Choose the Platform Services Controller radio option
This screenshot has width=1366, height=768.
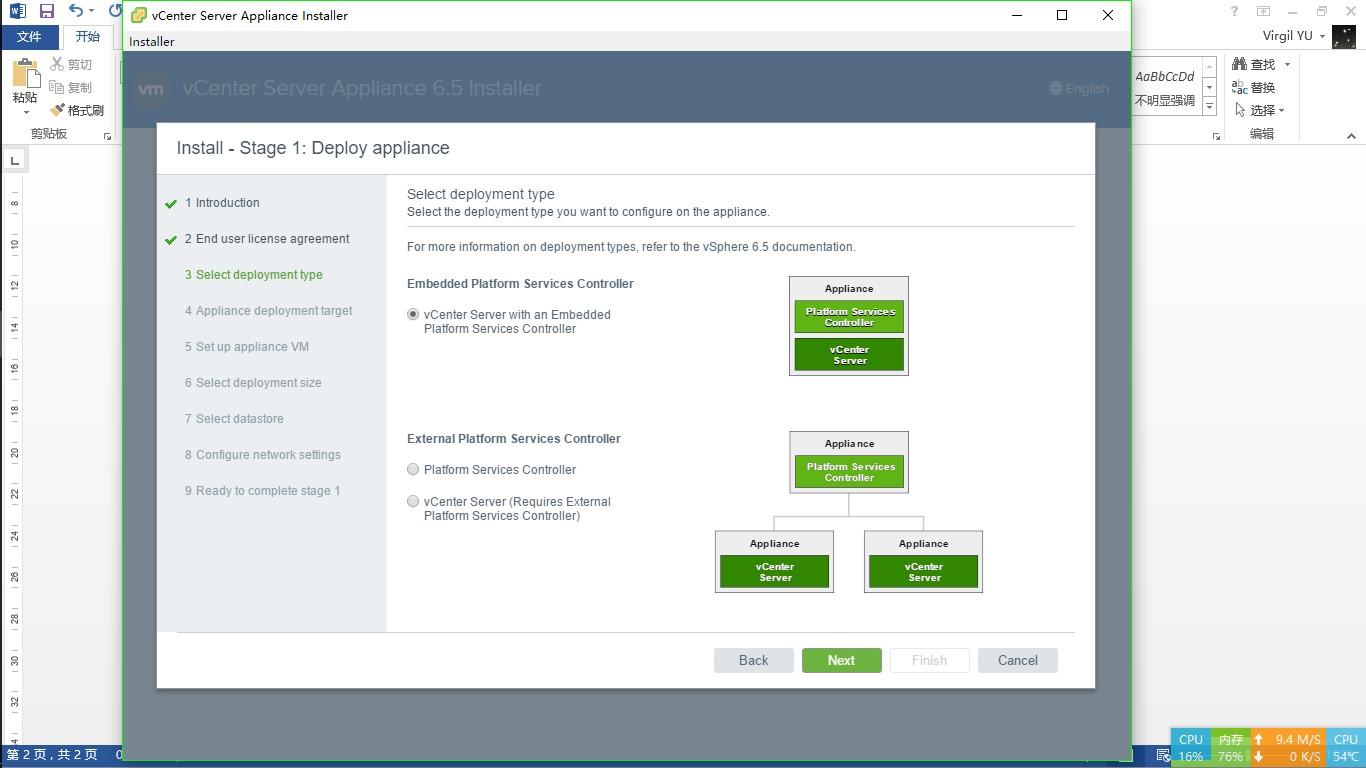pyautogui.click(x=413, y=469)
